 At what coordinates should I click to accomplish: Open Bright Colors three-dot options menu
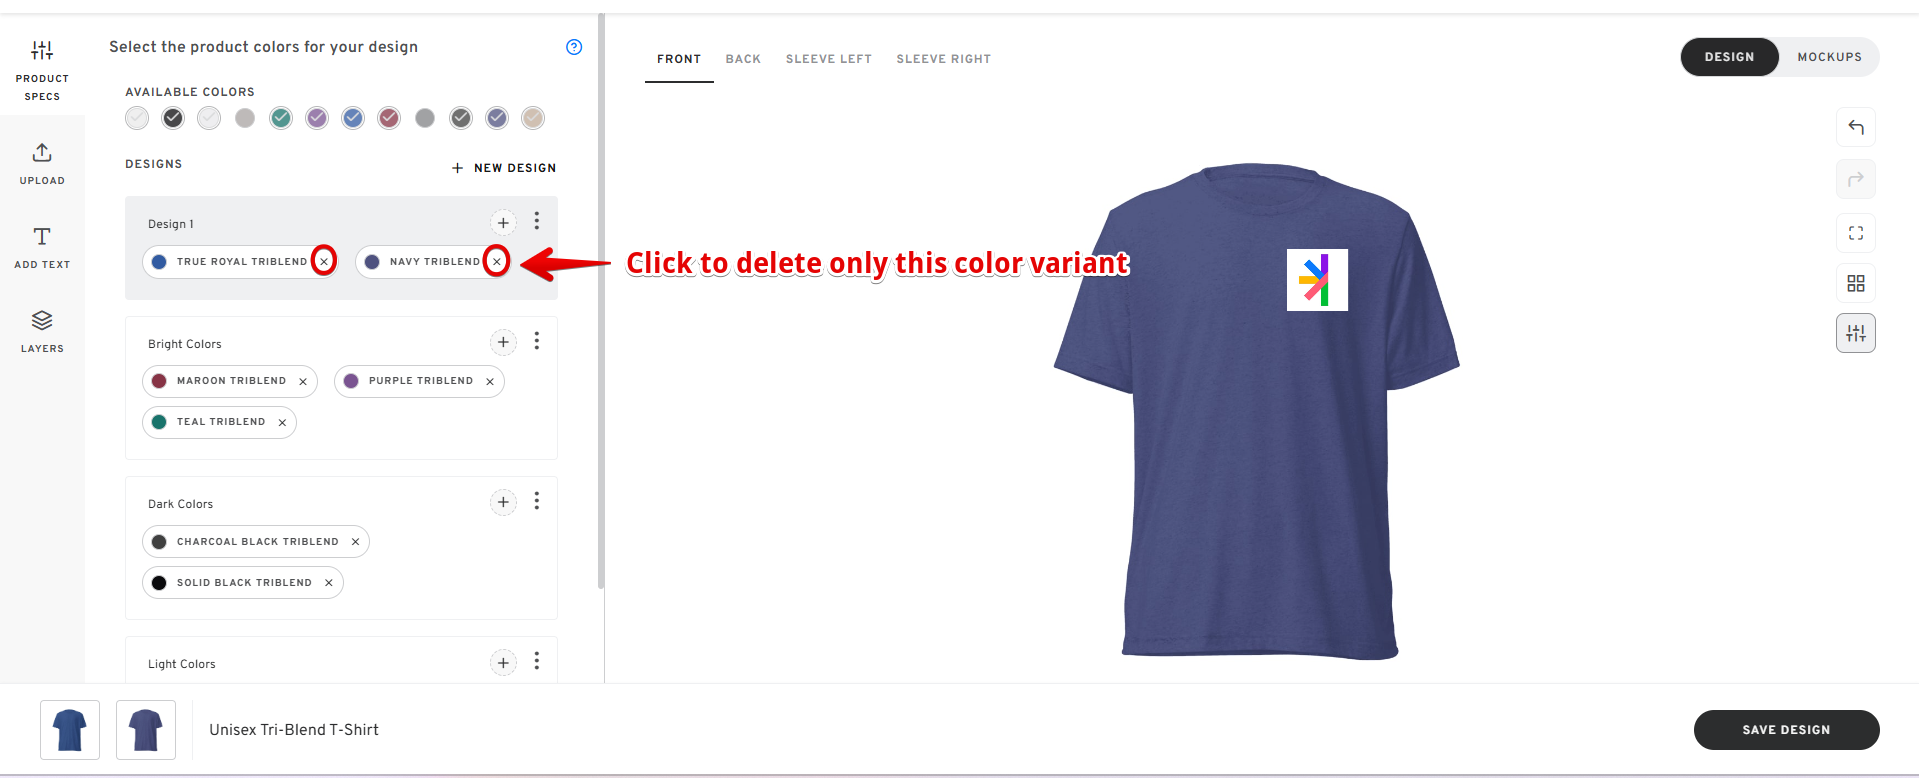click(537, 341)
